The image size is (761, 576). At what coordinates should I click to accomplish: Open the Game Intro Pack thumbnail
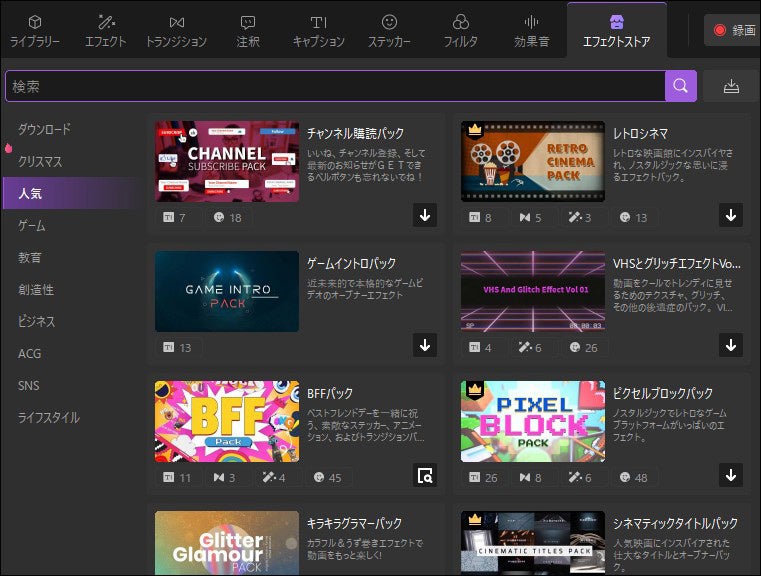227,291
